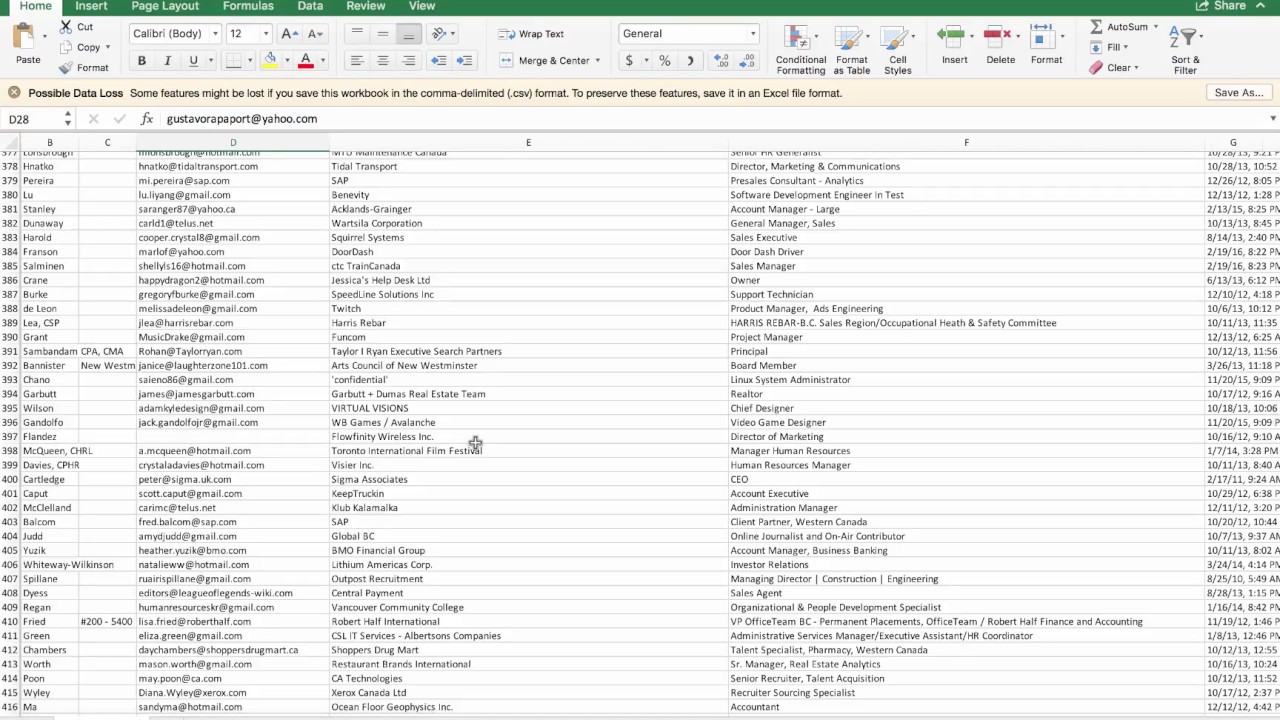Click the Cut scissors icon
1280x720 pixels.
[x=65, y=27]
